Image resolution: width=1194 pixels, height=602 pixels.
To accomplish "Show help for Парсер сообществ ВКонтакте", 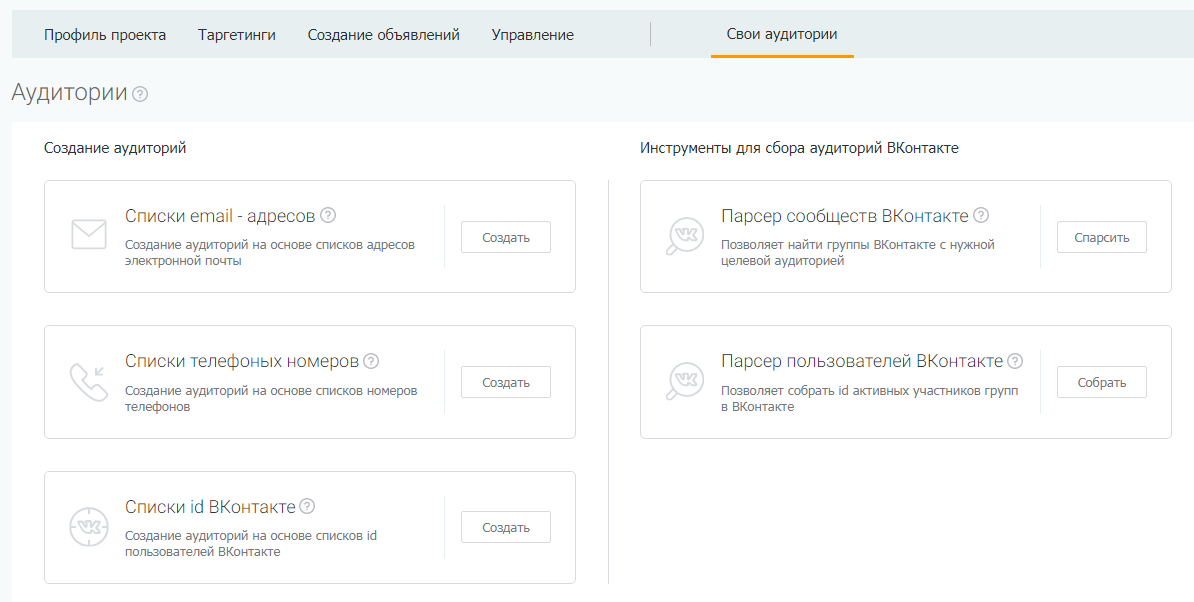I will click(981, 215).
